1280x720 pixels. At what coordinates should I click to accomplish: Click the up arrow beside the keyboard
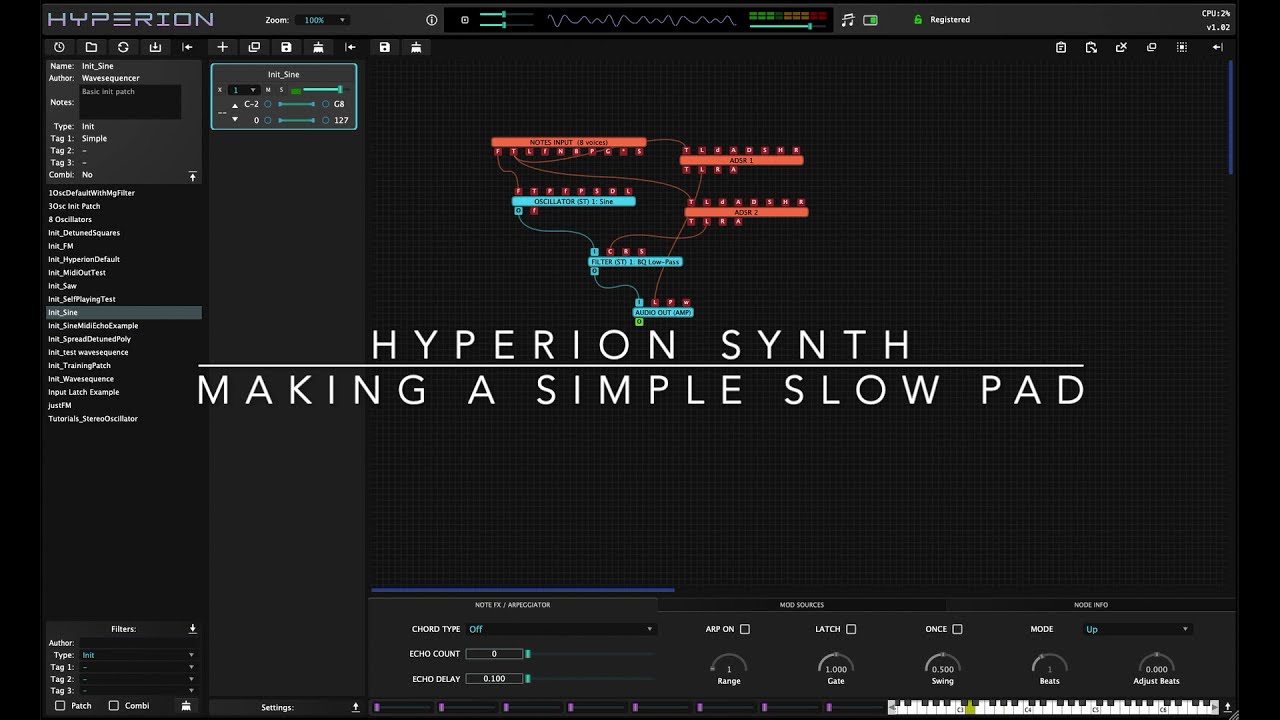[x=1227, y=707]
